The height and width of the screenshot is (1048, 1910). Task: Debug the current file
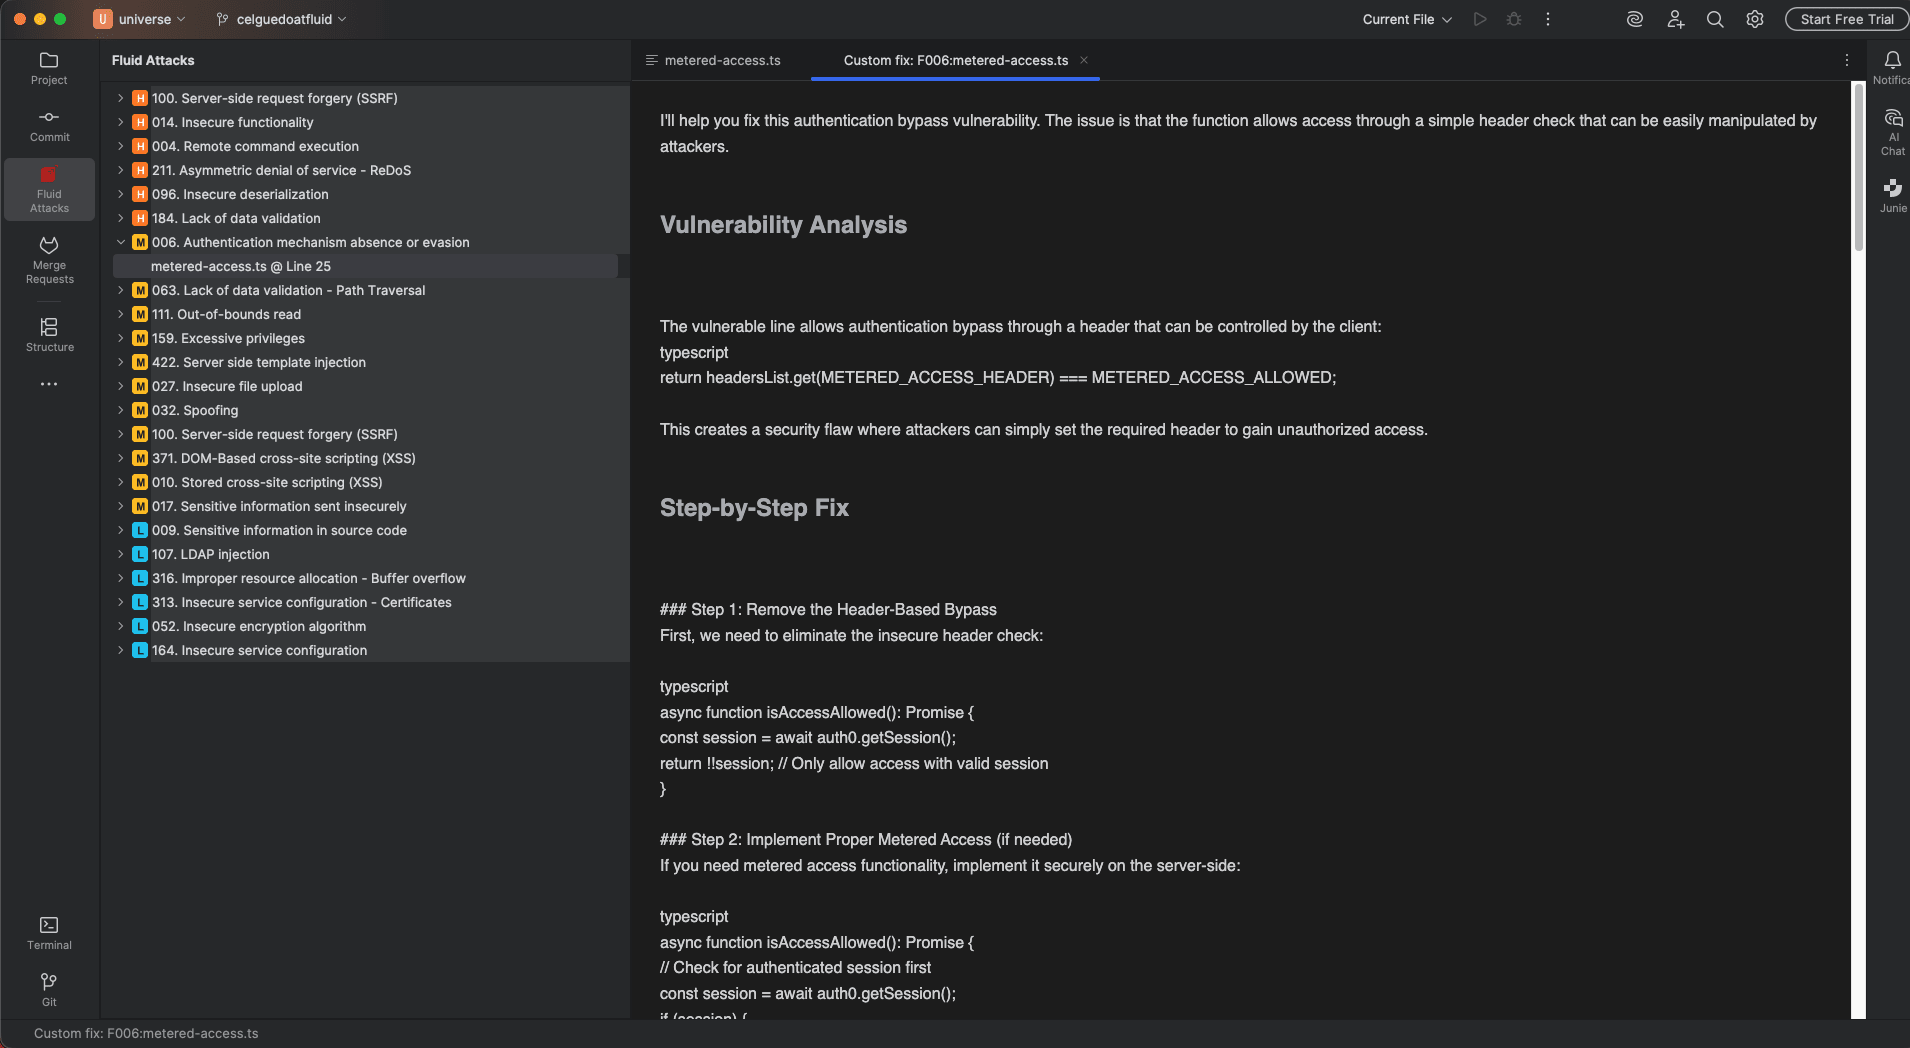(1514, 19)
